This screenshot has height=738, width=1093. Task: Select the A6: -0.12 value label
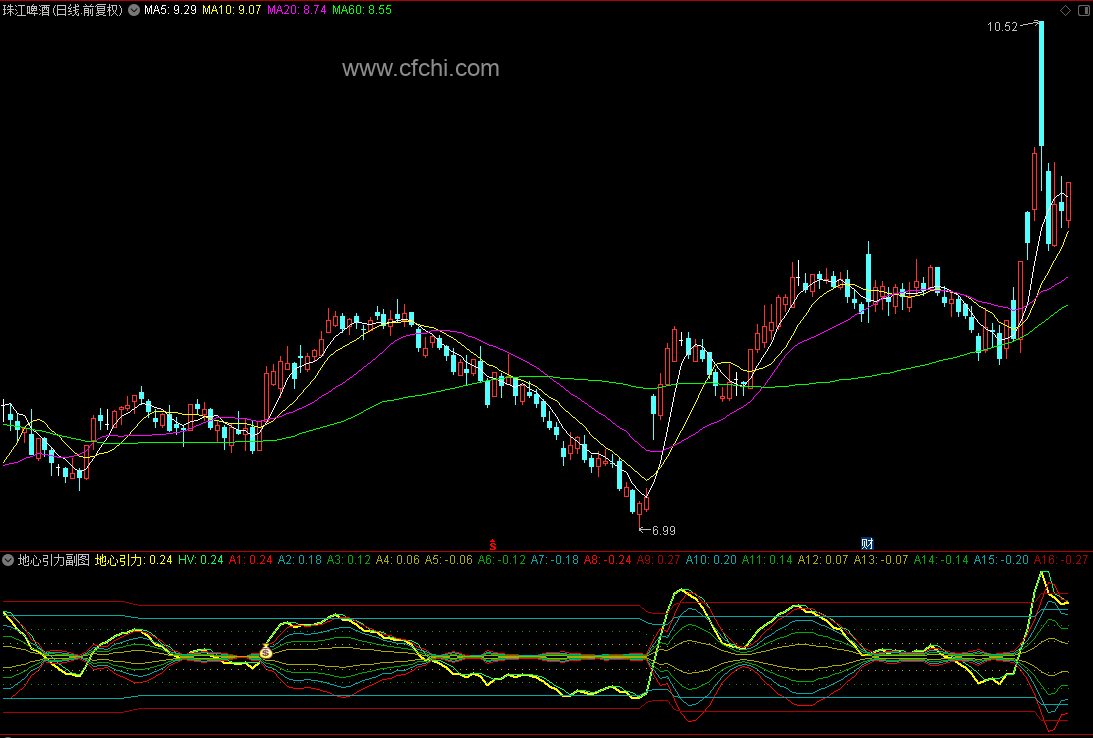[501, 560]
